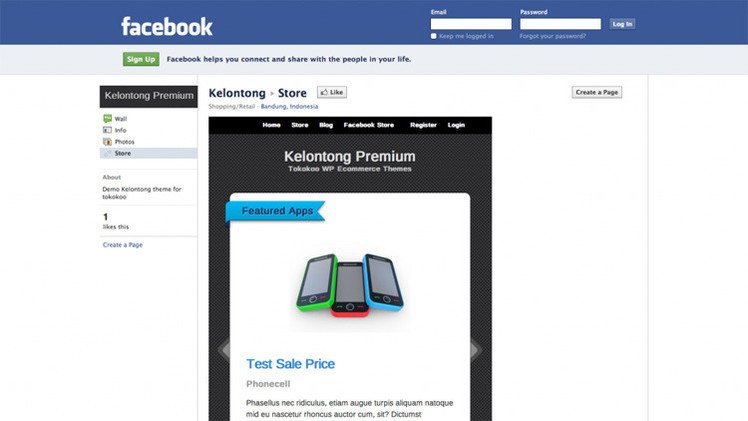Open Blog in store navigation menu
Viewport: 748px width, 421px height.
[x=326, y=125]
